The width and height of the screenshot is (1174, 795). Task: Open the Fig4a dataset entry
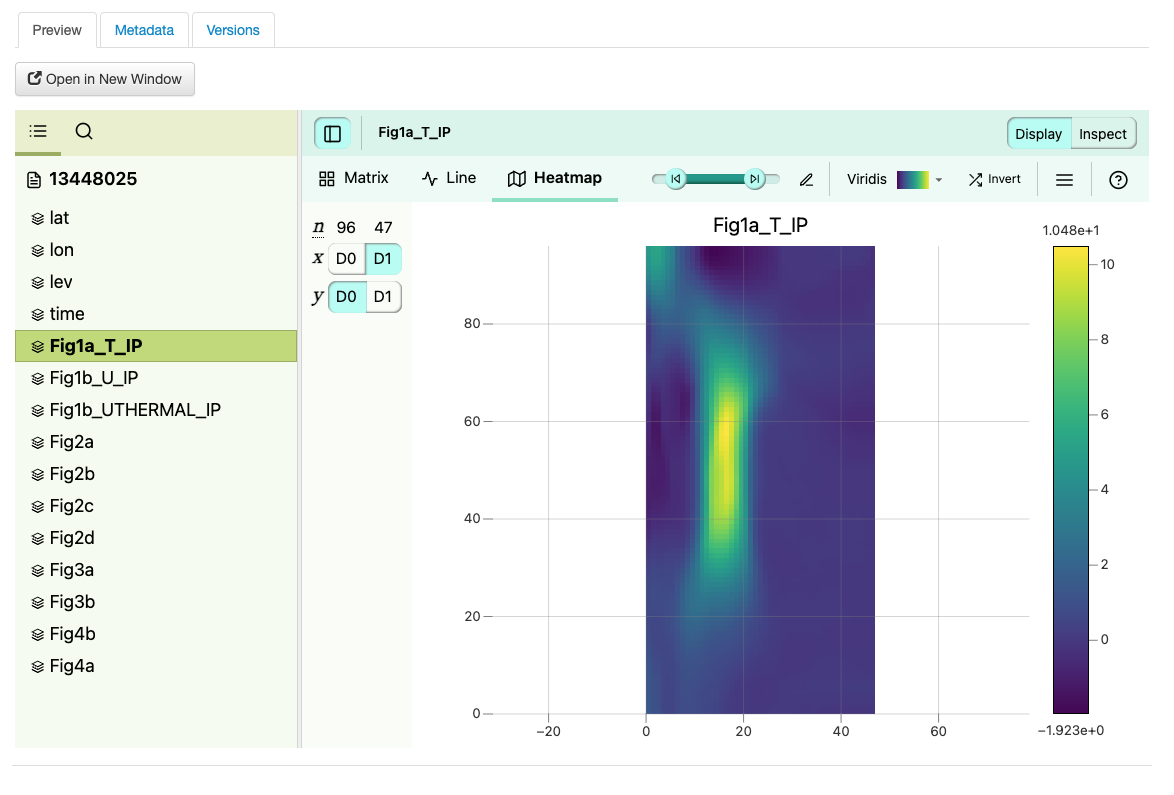click(72, 666)
